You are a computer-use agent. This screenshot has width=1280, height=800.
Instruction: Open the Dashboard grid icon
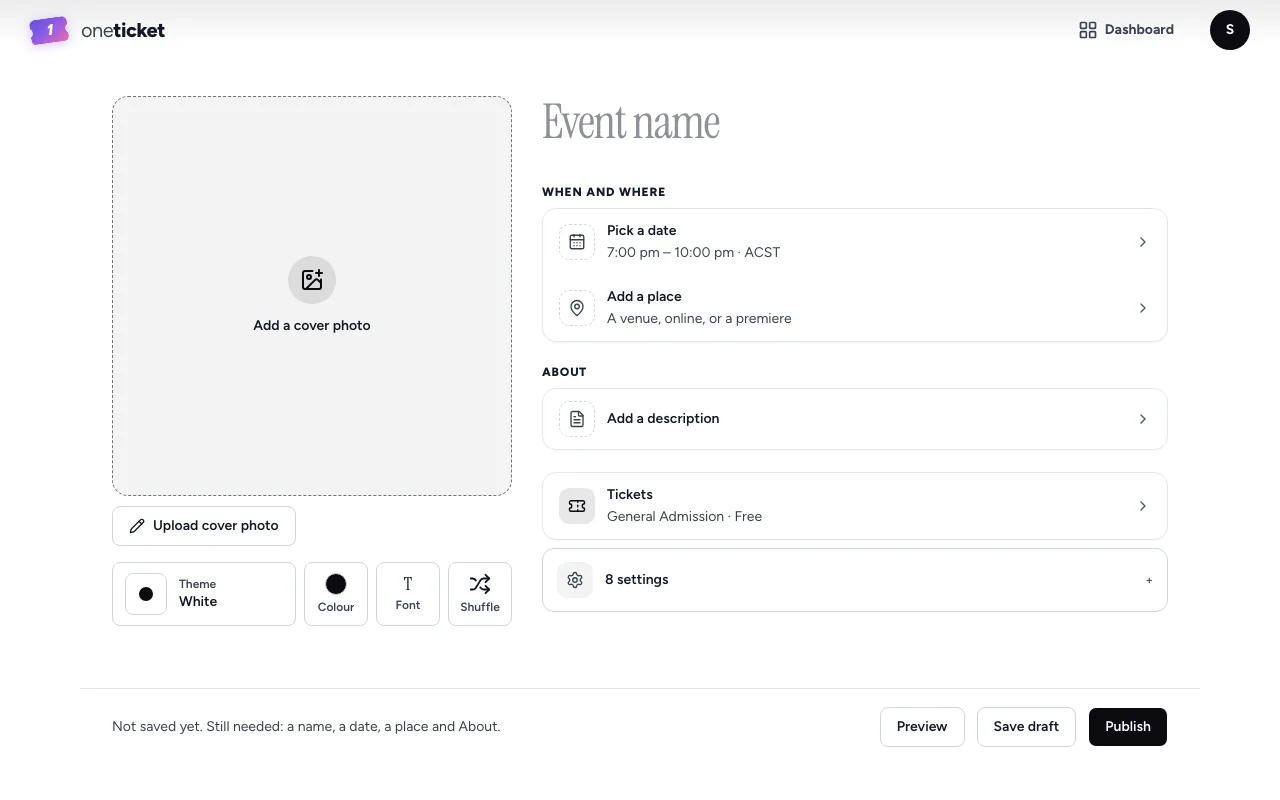coord(1088,30)
